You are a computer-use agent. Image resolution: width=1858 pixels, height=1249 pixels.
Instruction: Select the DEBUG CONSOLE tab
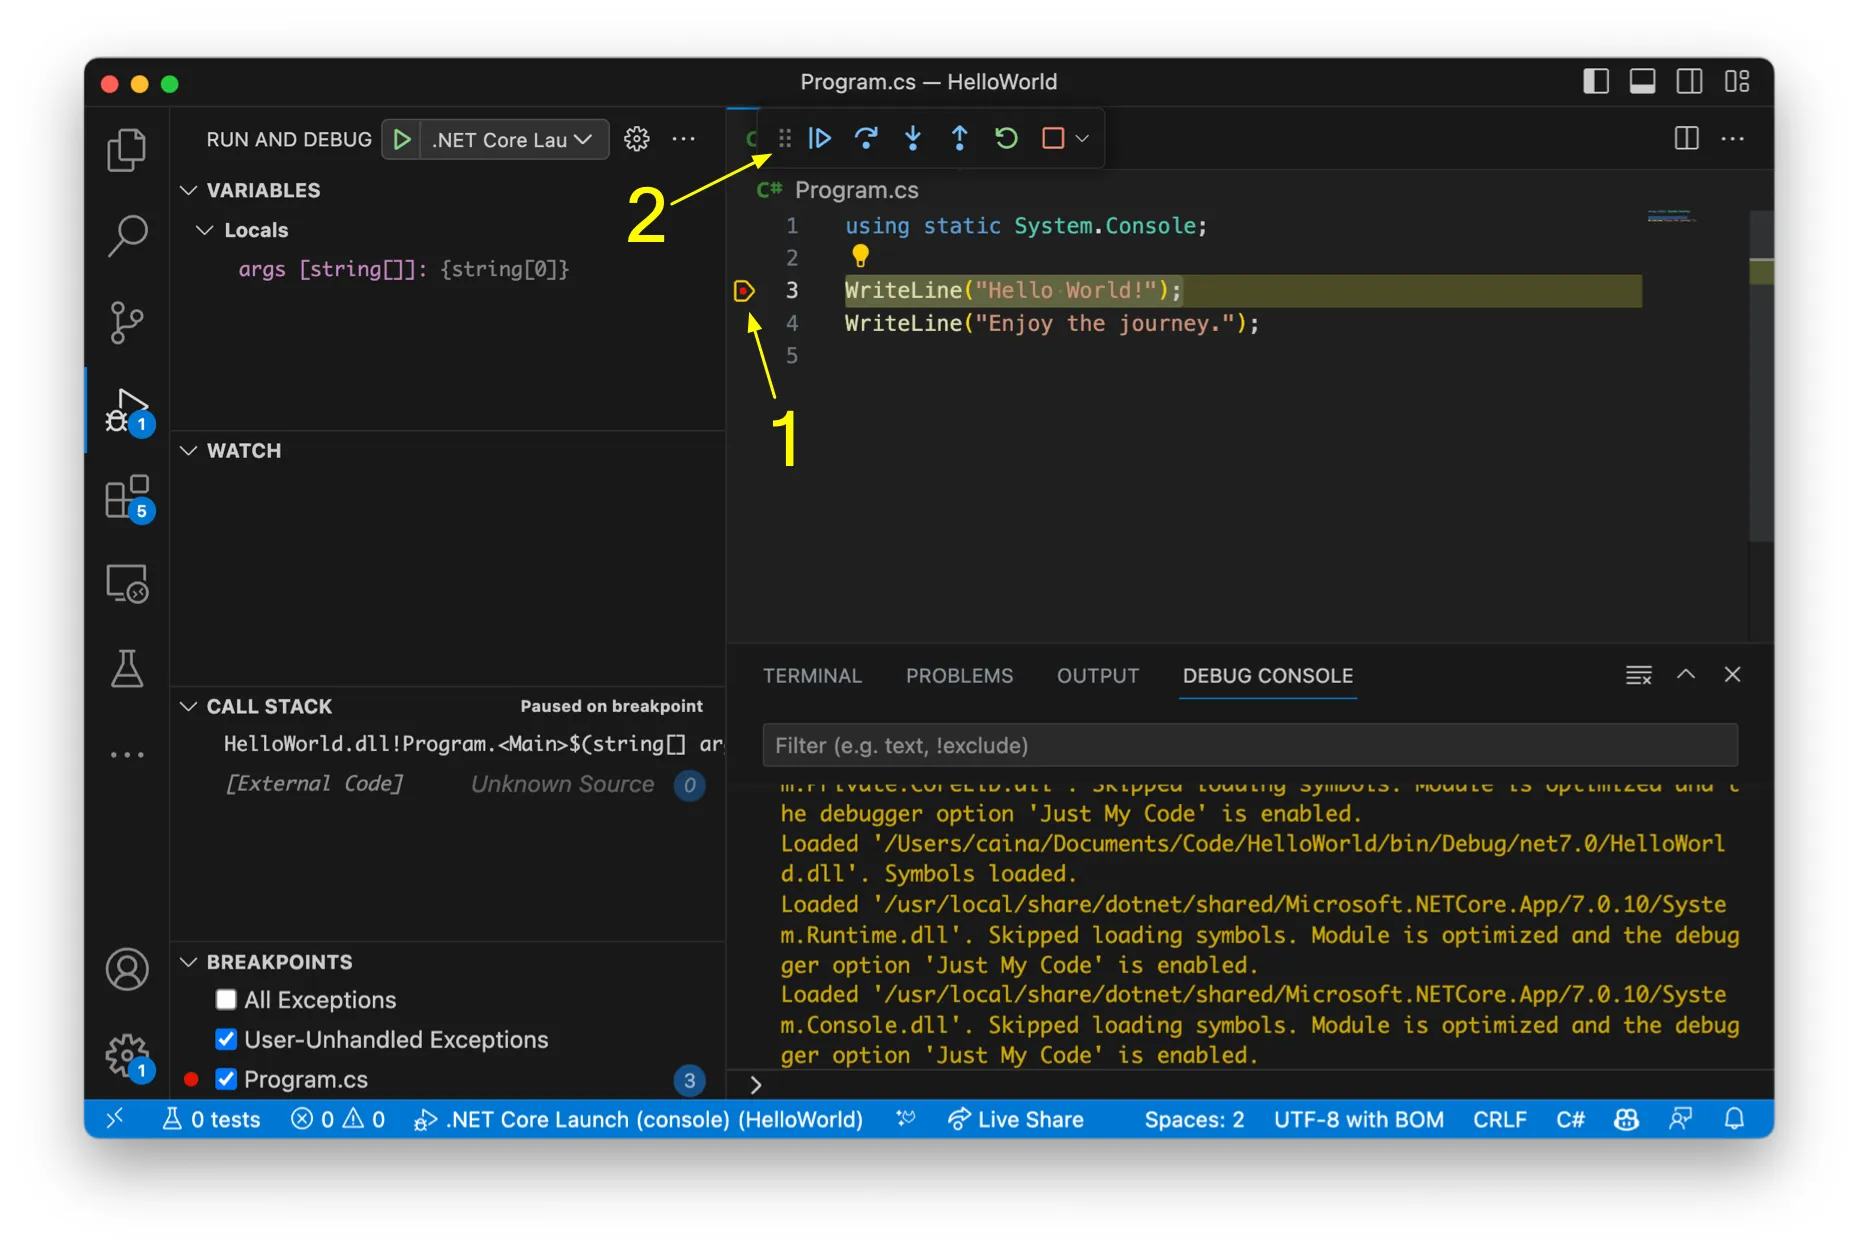coord(1268,676)
